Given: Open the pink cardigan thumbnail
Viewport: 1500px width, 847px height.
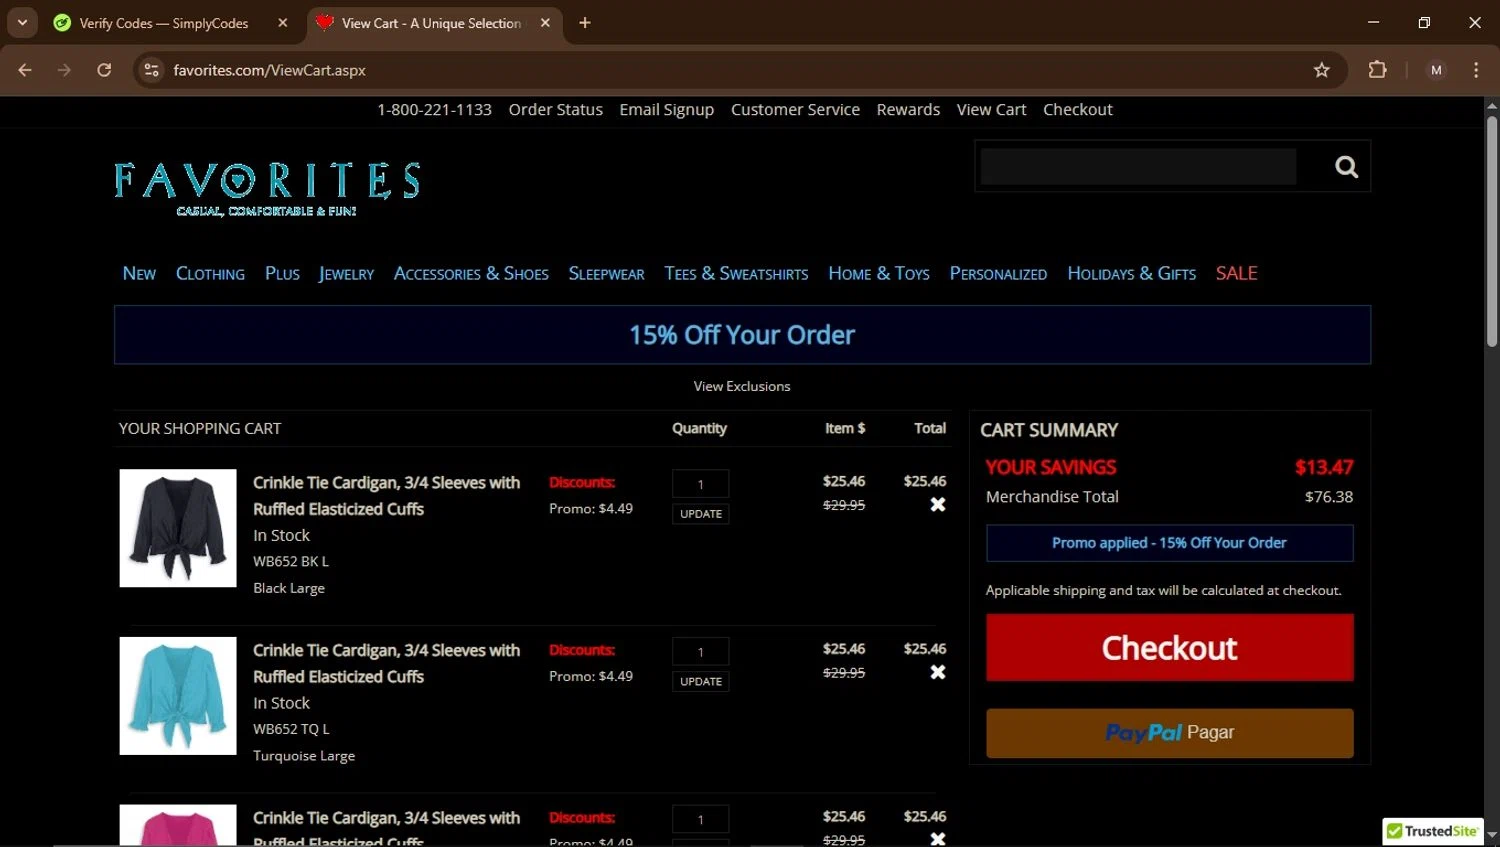Looking at the screenshot, I should point(178,825).
